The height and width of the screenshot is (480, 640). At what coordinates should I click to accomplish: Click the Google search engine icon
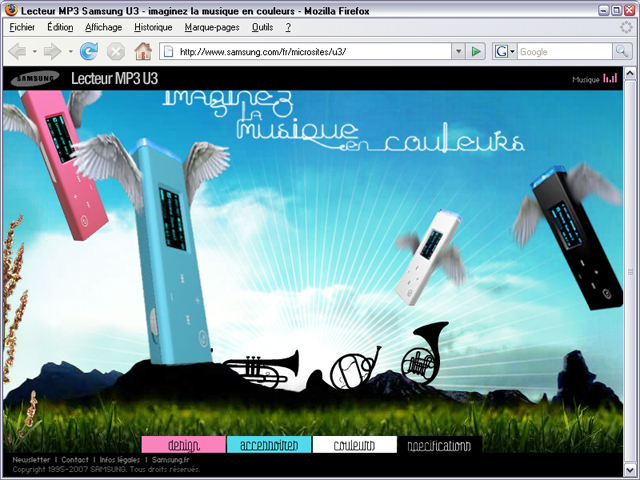tap(501, 51)
